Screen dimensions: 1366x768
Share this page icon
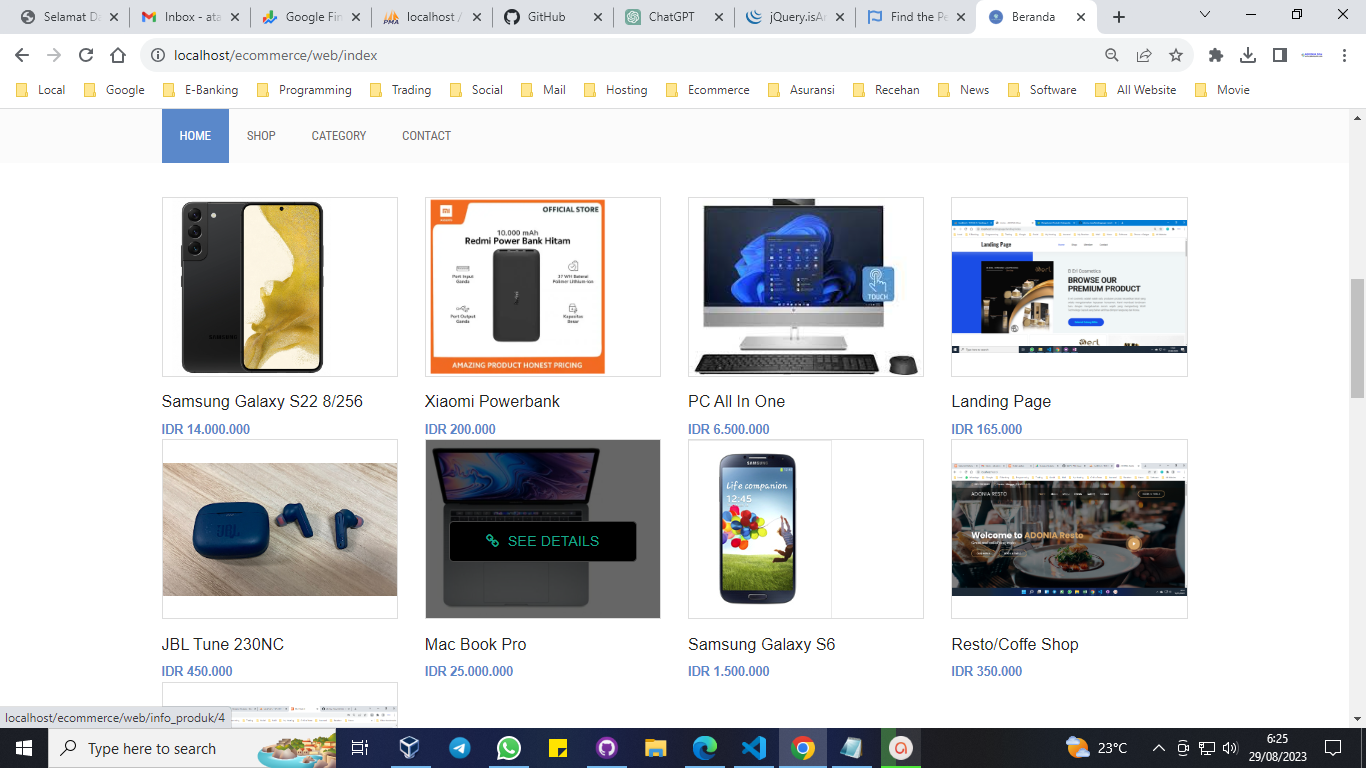click(x=1144, y=55)
